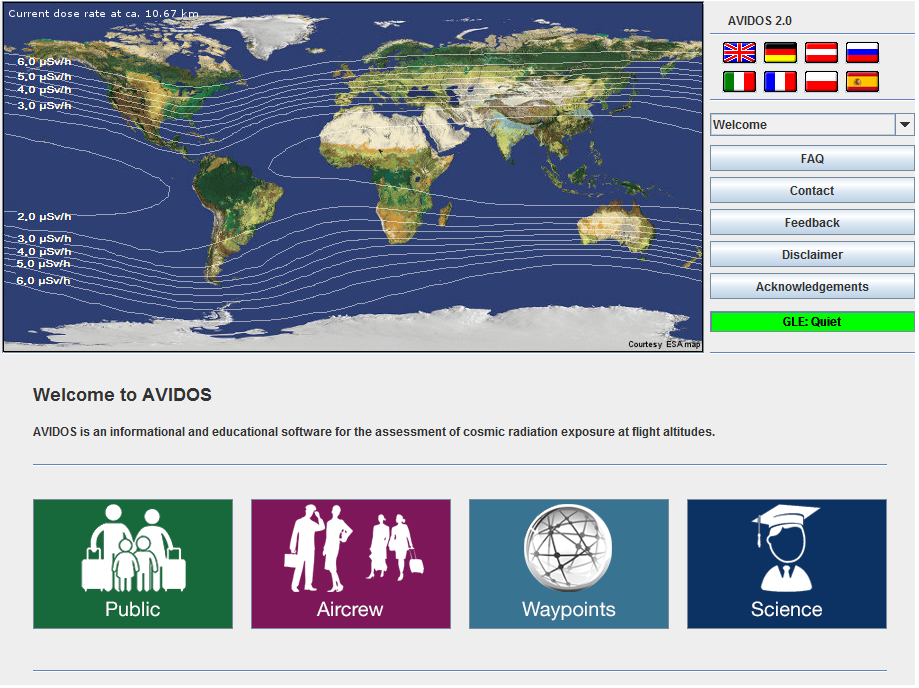Switch to Spanish via Spanish flag
This screenshot has width=919, height=688.
862,81
